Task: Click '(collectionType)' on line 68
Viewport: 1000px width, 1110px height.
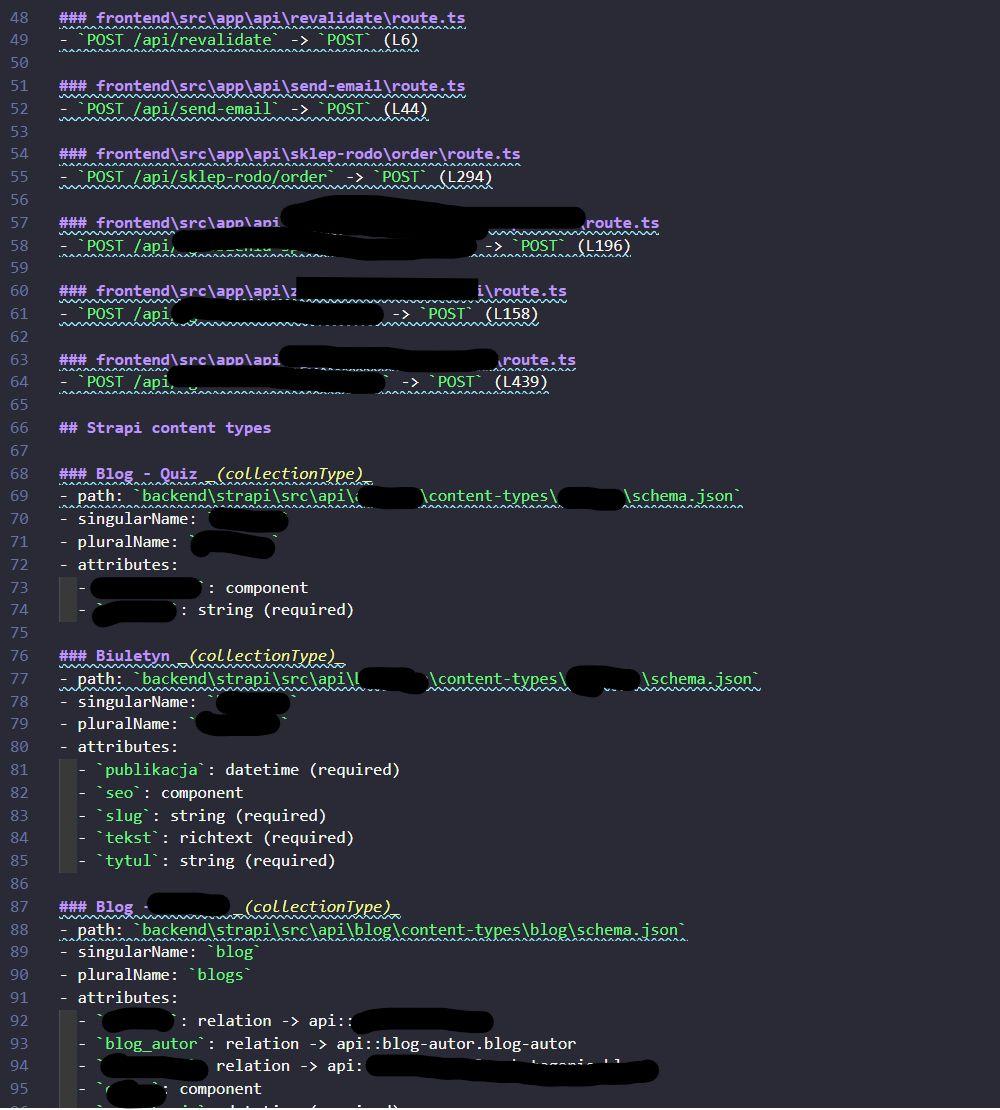Action: coord(289,474)
